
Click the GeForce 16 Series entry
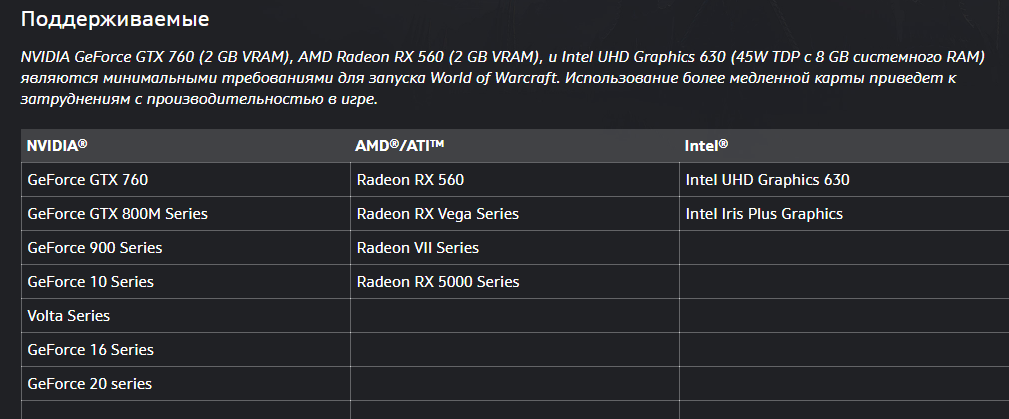coord(90,350)
